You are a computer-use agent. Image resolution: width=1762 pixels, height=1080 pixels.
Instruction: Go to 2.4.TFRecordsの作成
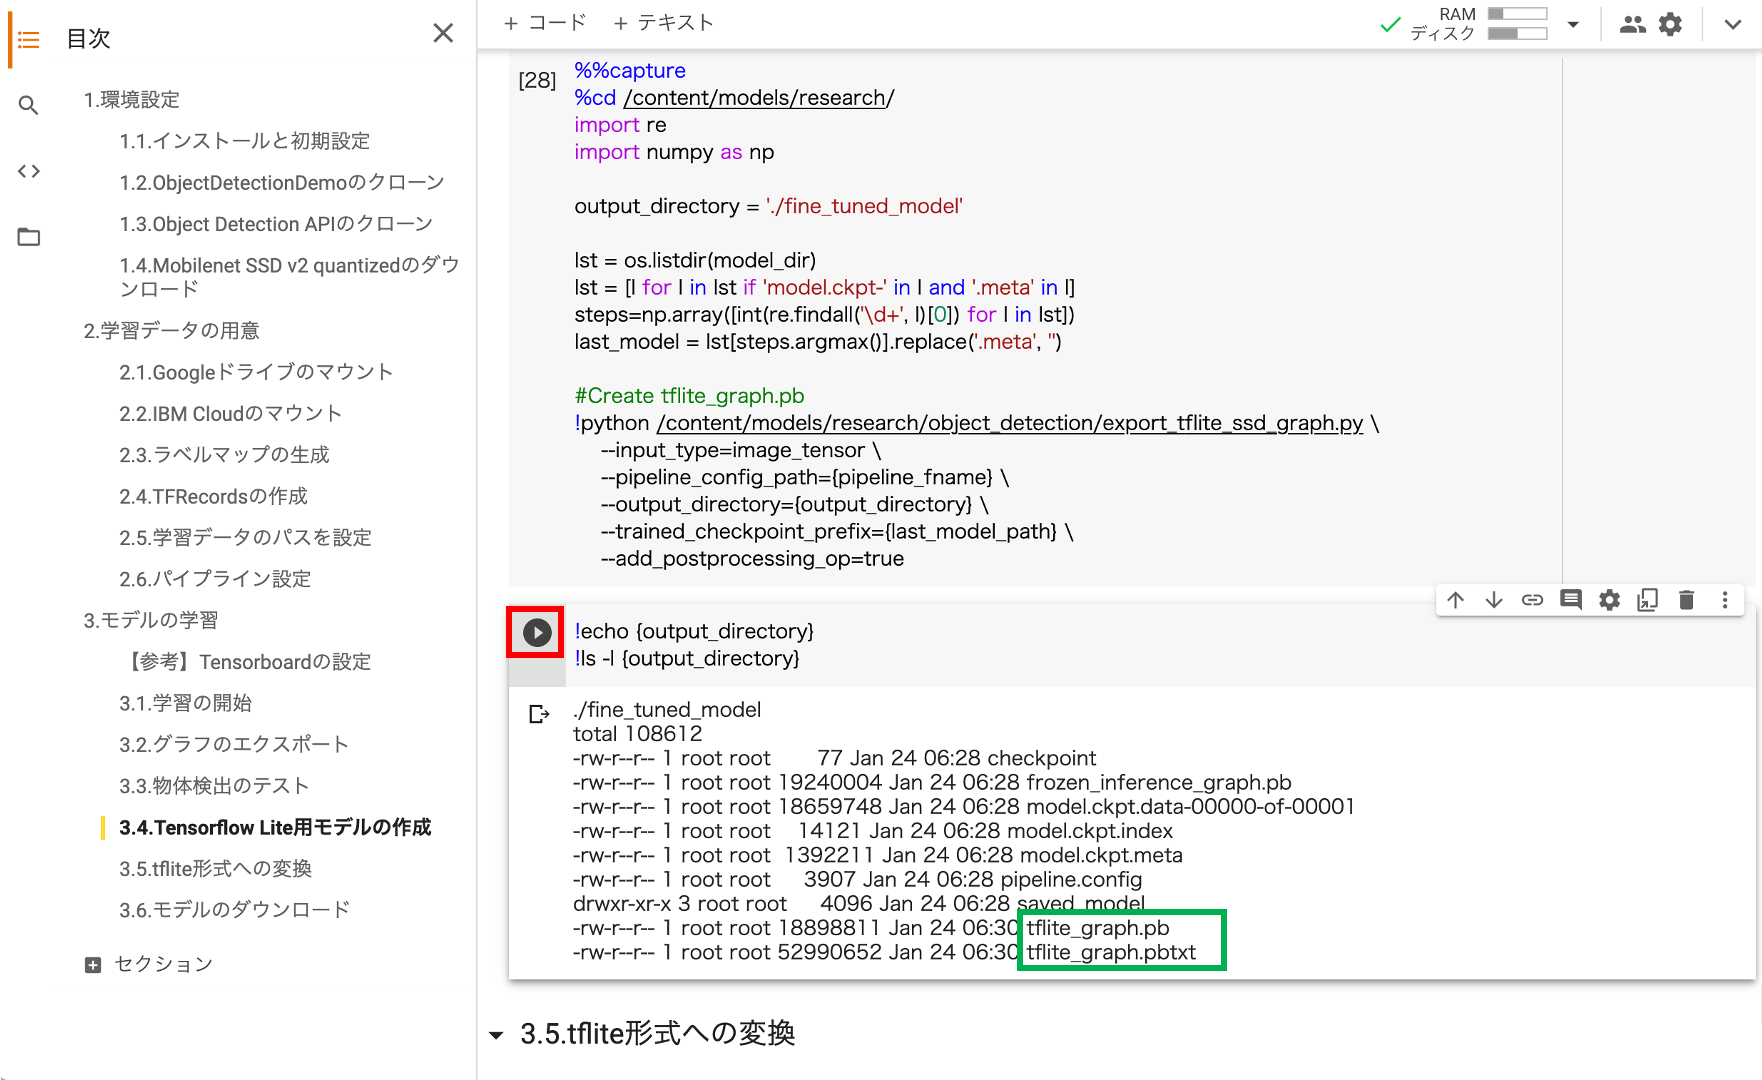coord(214,497)
